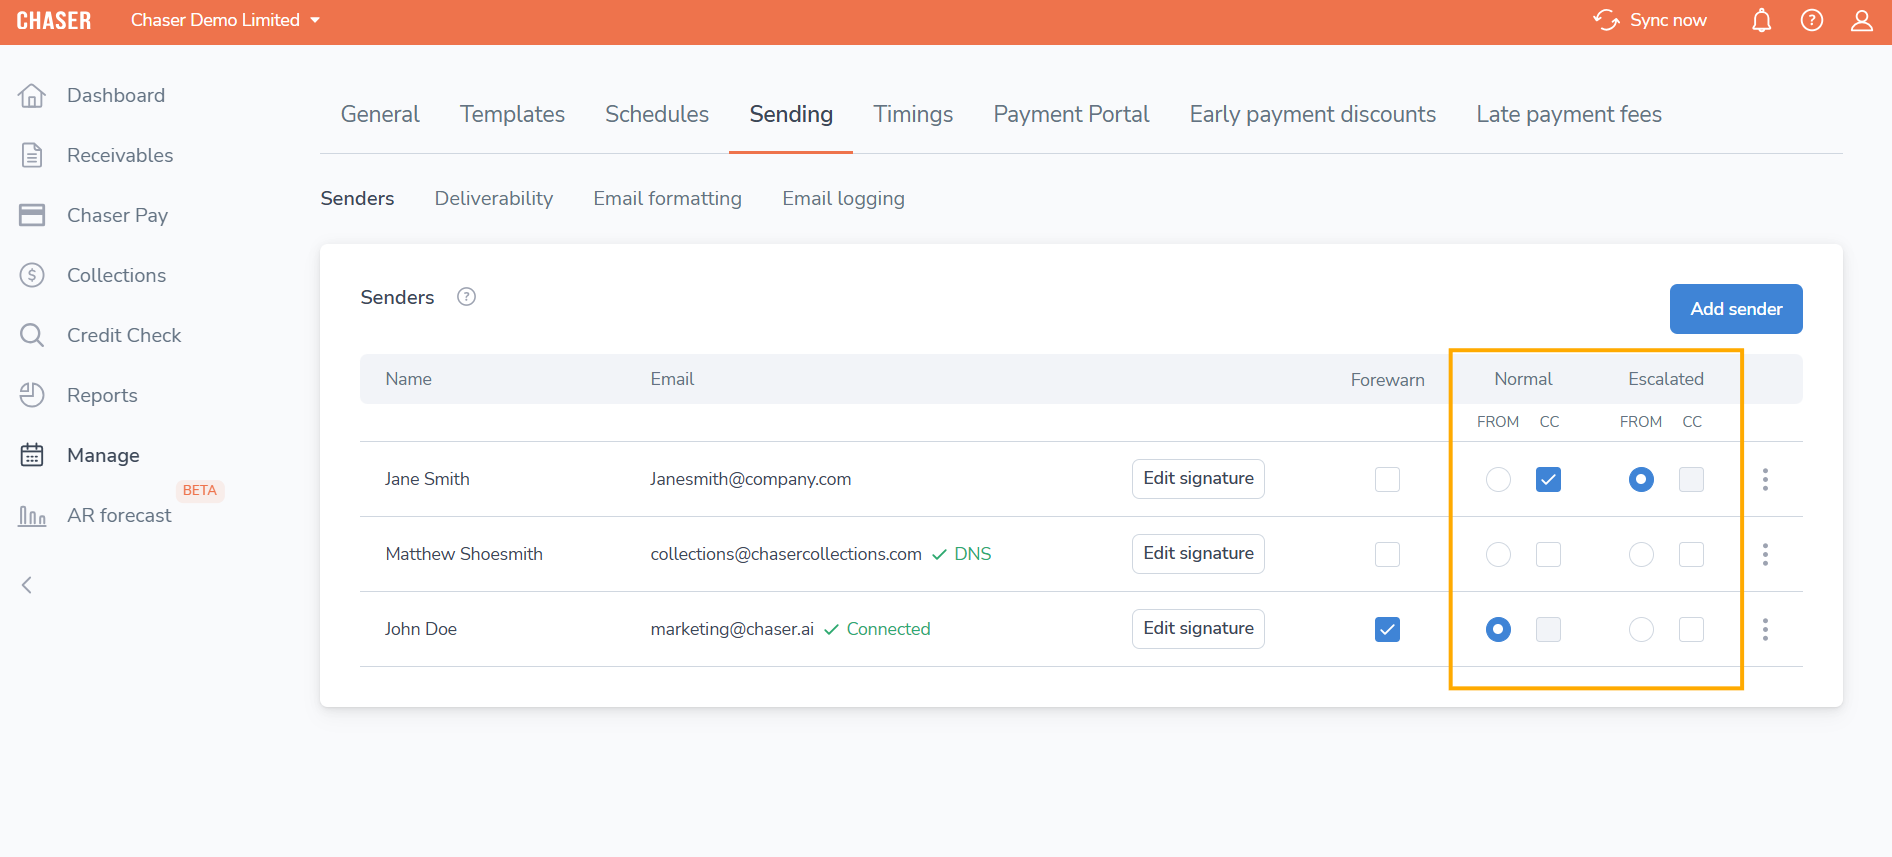This screenshot has width=1892, height=857.
Task: Click the Add sender button
Action: [x=1735, y=309]
